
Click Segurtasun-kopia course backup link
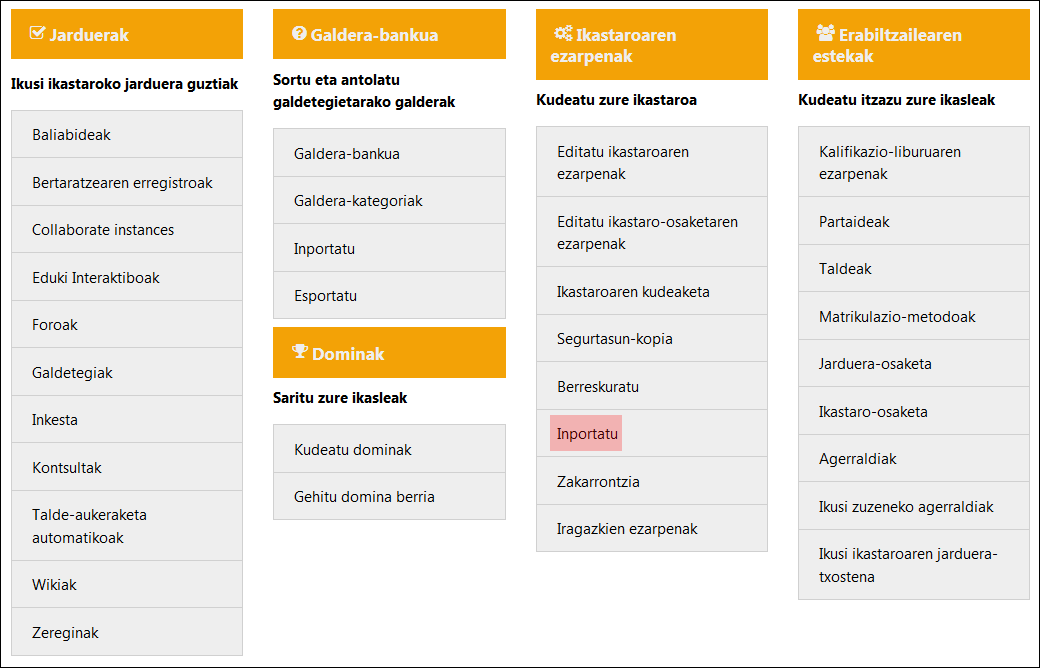click(615, 339)
